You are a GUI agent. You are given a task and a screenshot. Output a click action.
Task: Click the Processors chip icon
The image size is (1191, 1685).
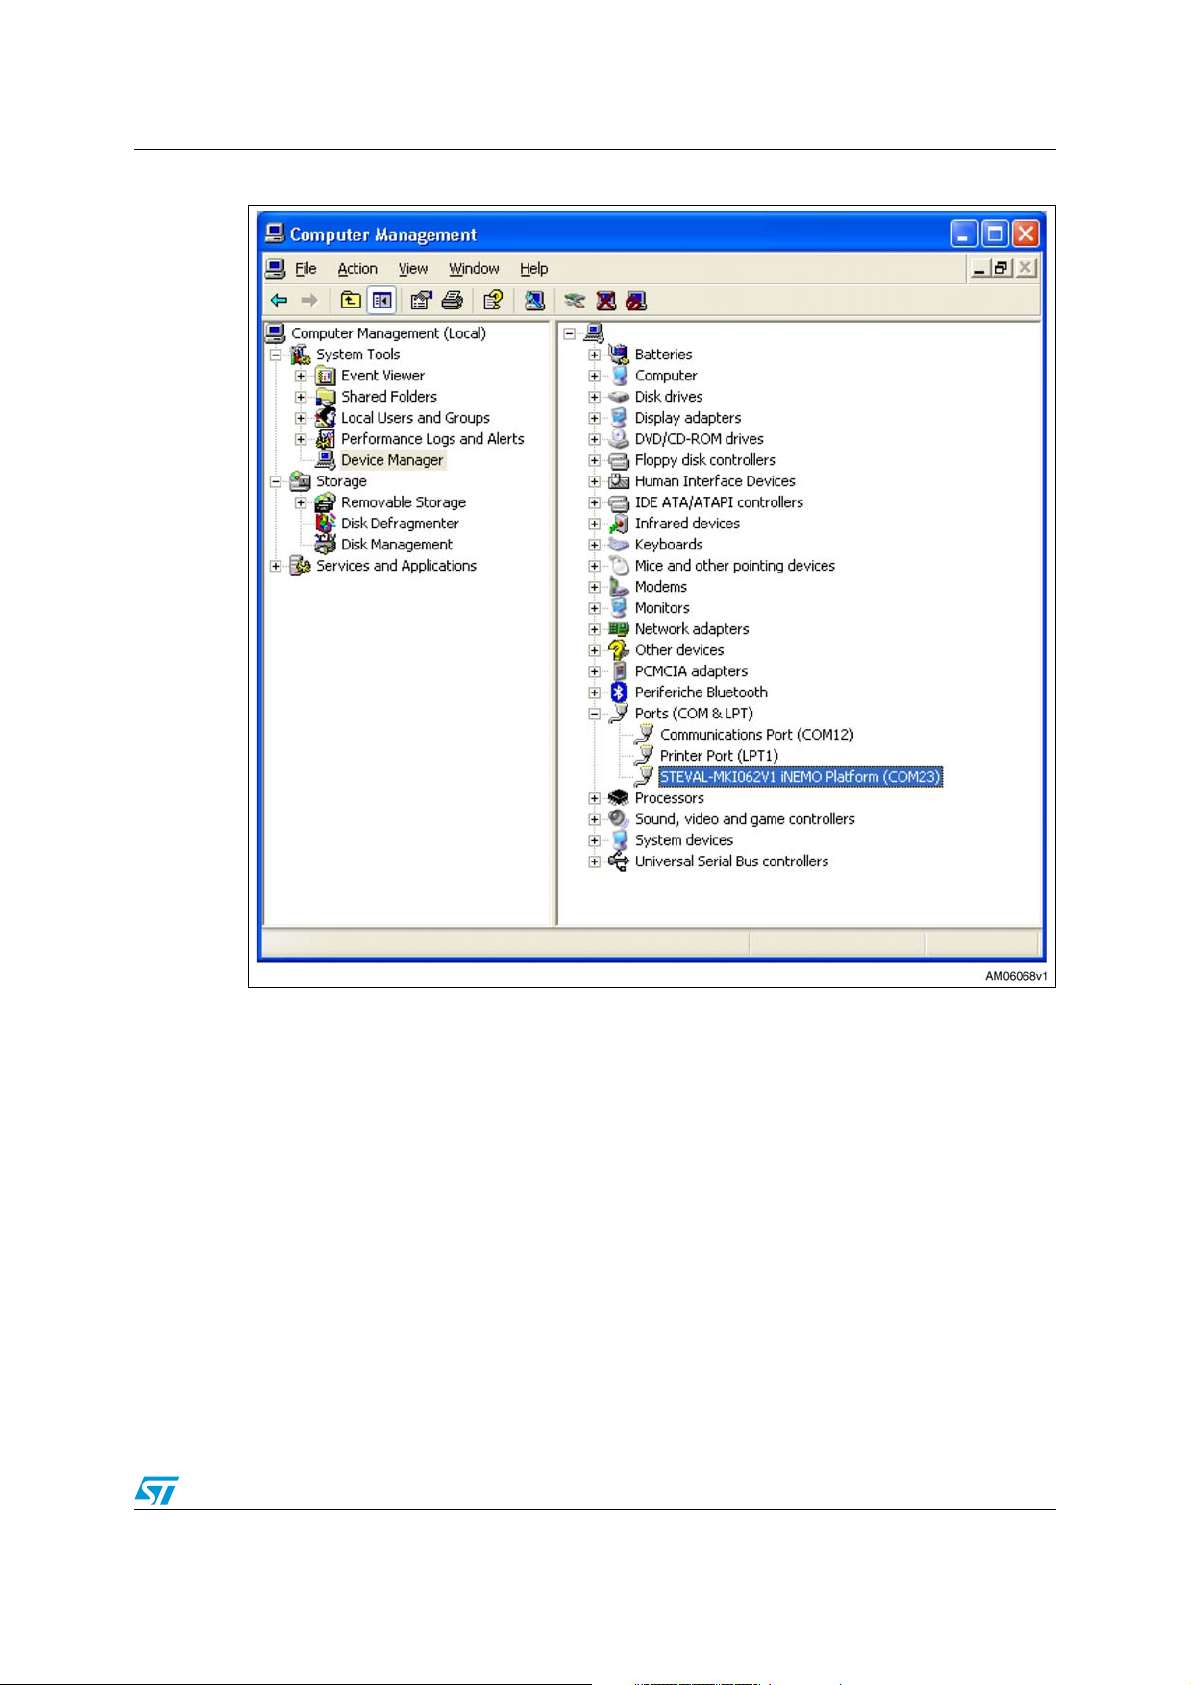point(618,798)
